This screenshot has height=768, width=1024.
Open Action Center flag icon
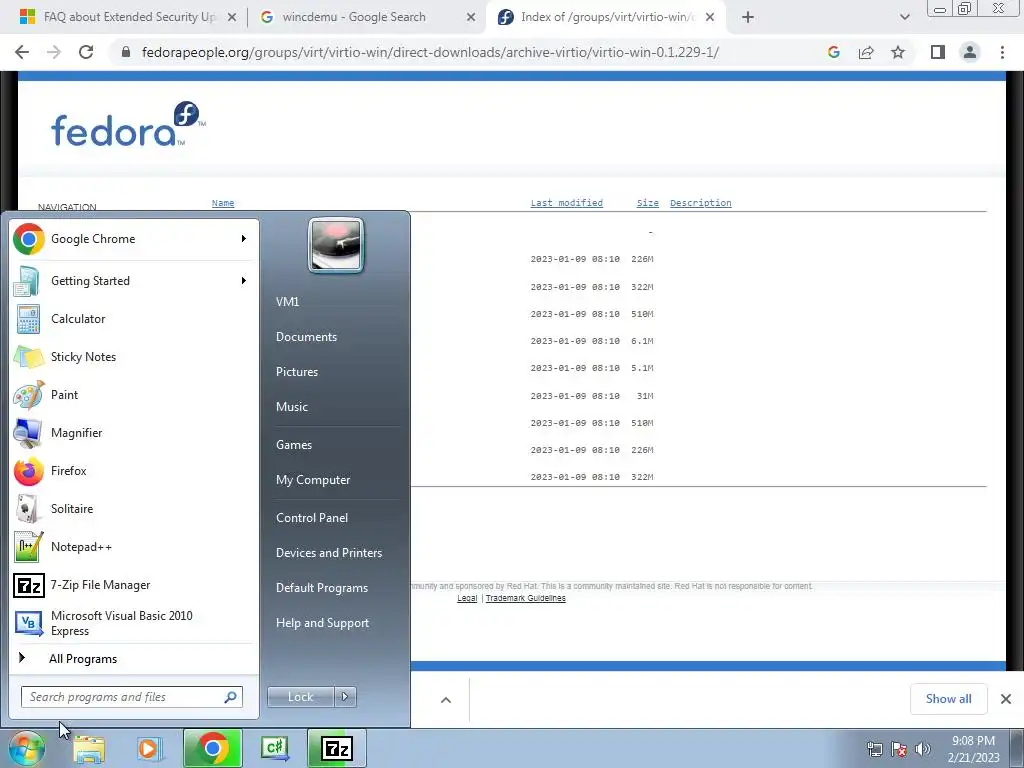(899, 749)
